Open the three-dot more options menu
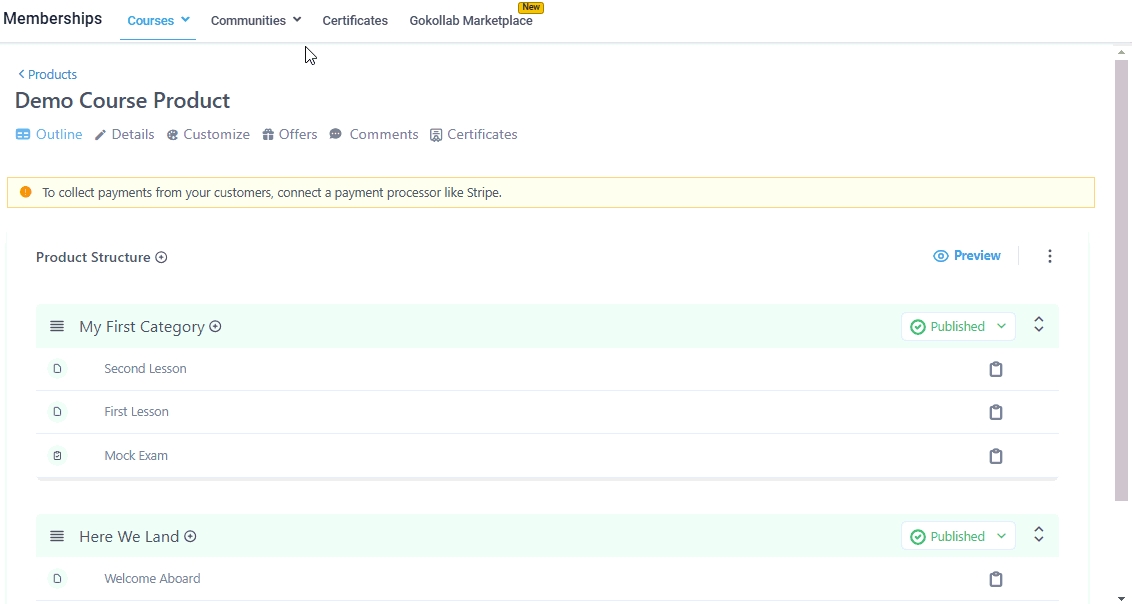Screen dimensions: 1132x604 (1049, 257)
